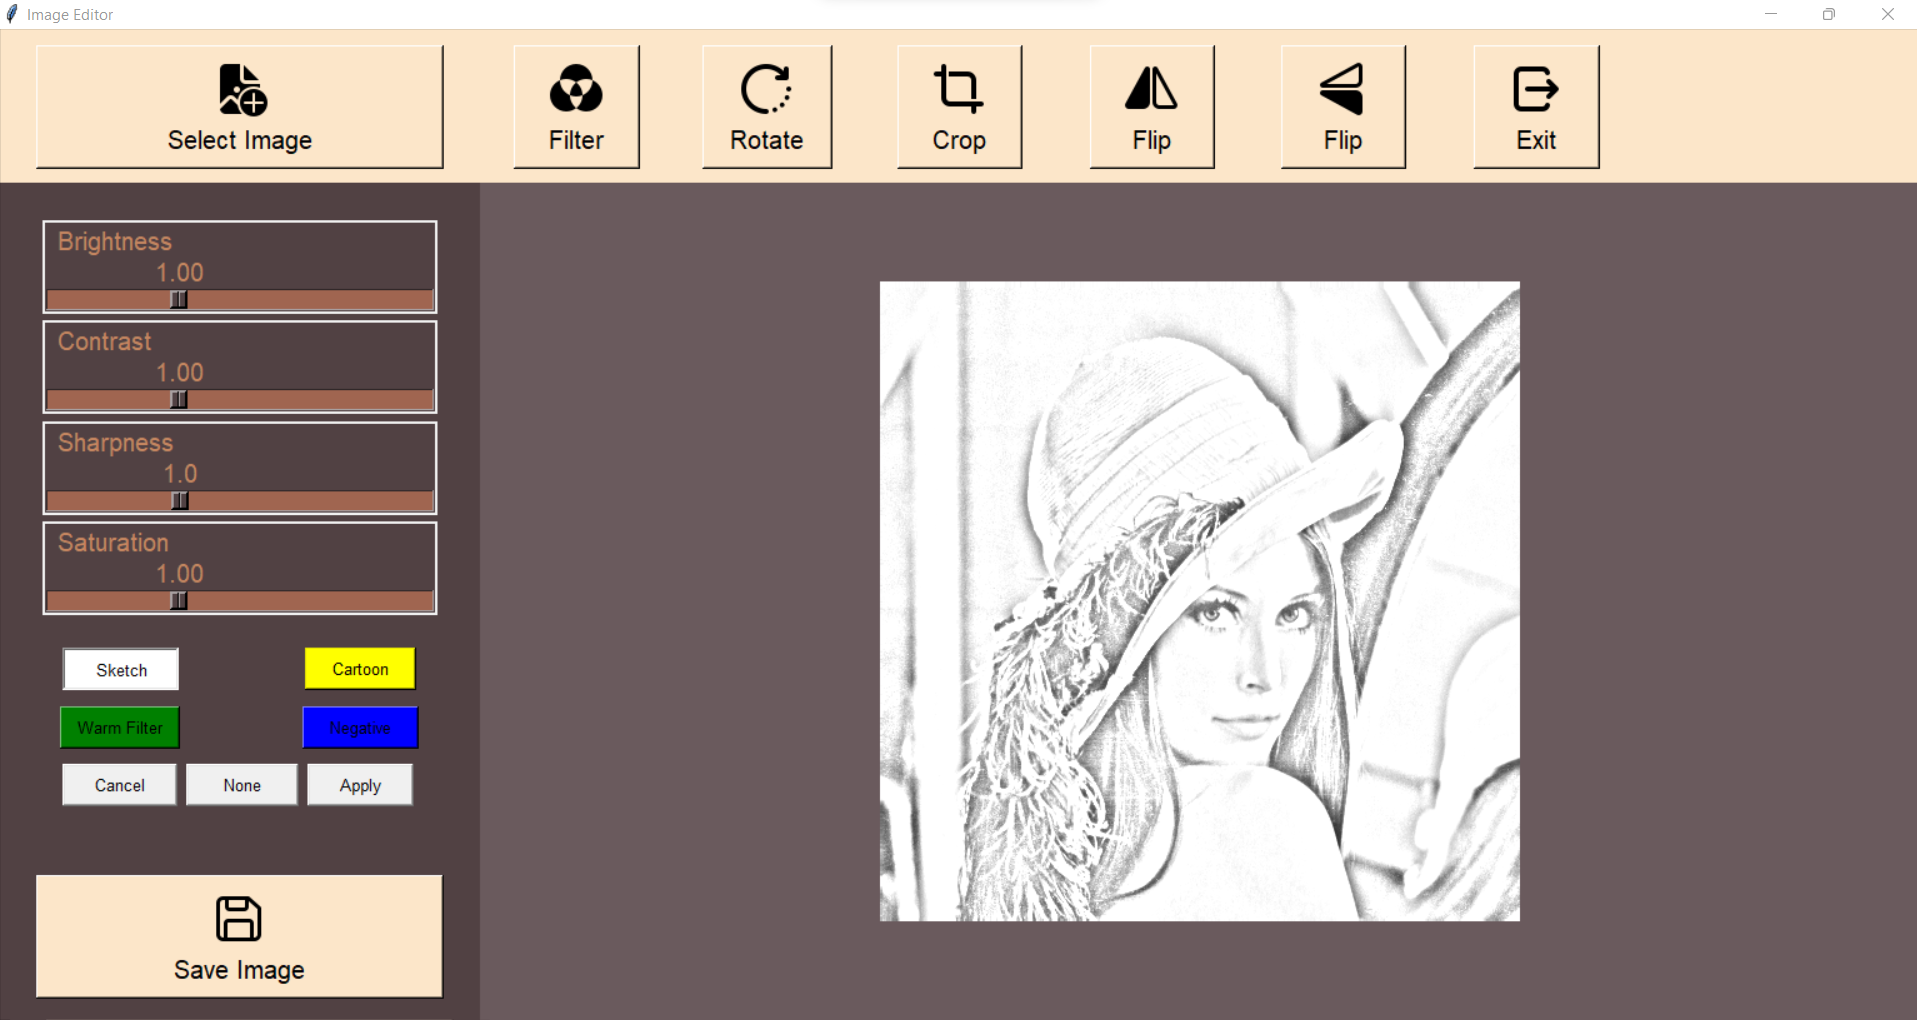This screenshot has width=1917, height=1020.
Task: Click the sketch image preview
Action: (1198, 600)
